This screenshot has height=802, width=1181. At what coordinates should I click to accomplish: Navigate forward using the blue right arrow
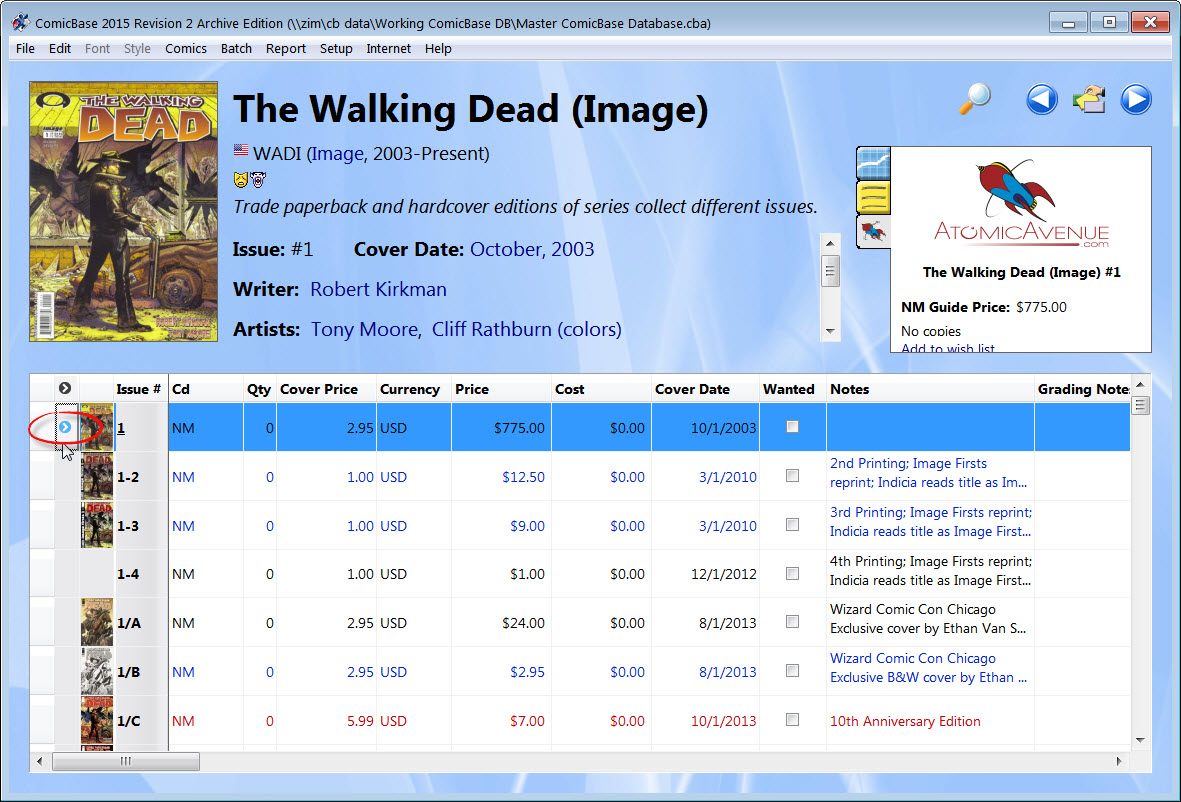1136,99
